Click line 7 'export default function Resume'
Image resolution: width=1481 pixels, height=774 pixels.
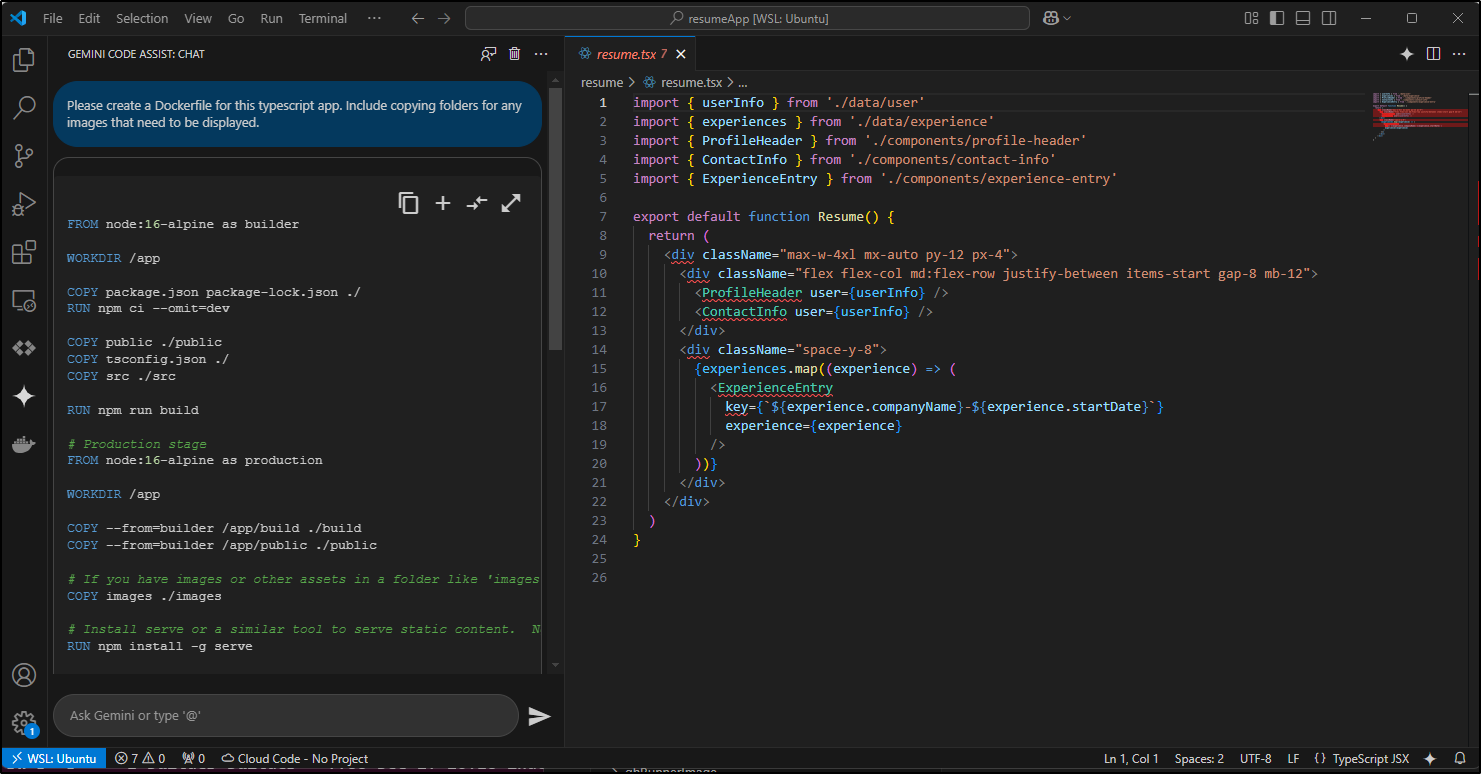pos(763,216)
